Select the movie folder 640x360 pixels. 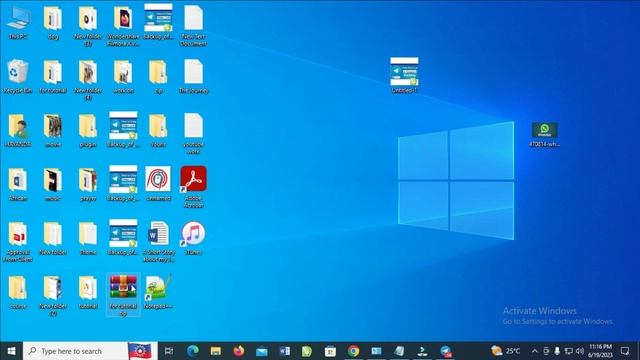[x=53, y=131]
